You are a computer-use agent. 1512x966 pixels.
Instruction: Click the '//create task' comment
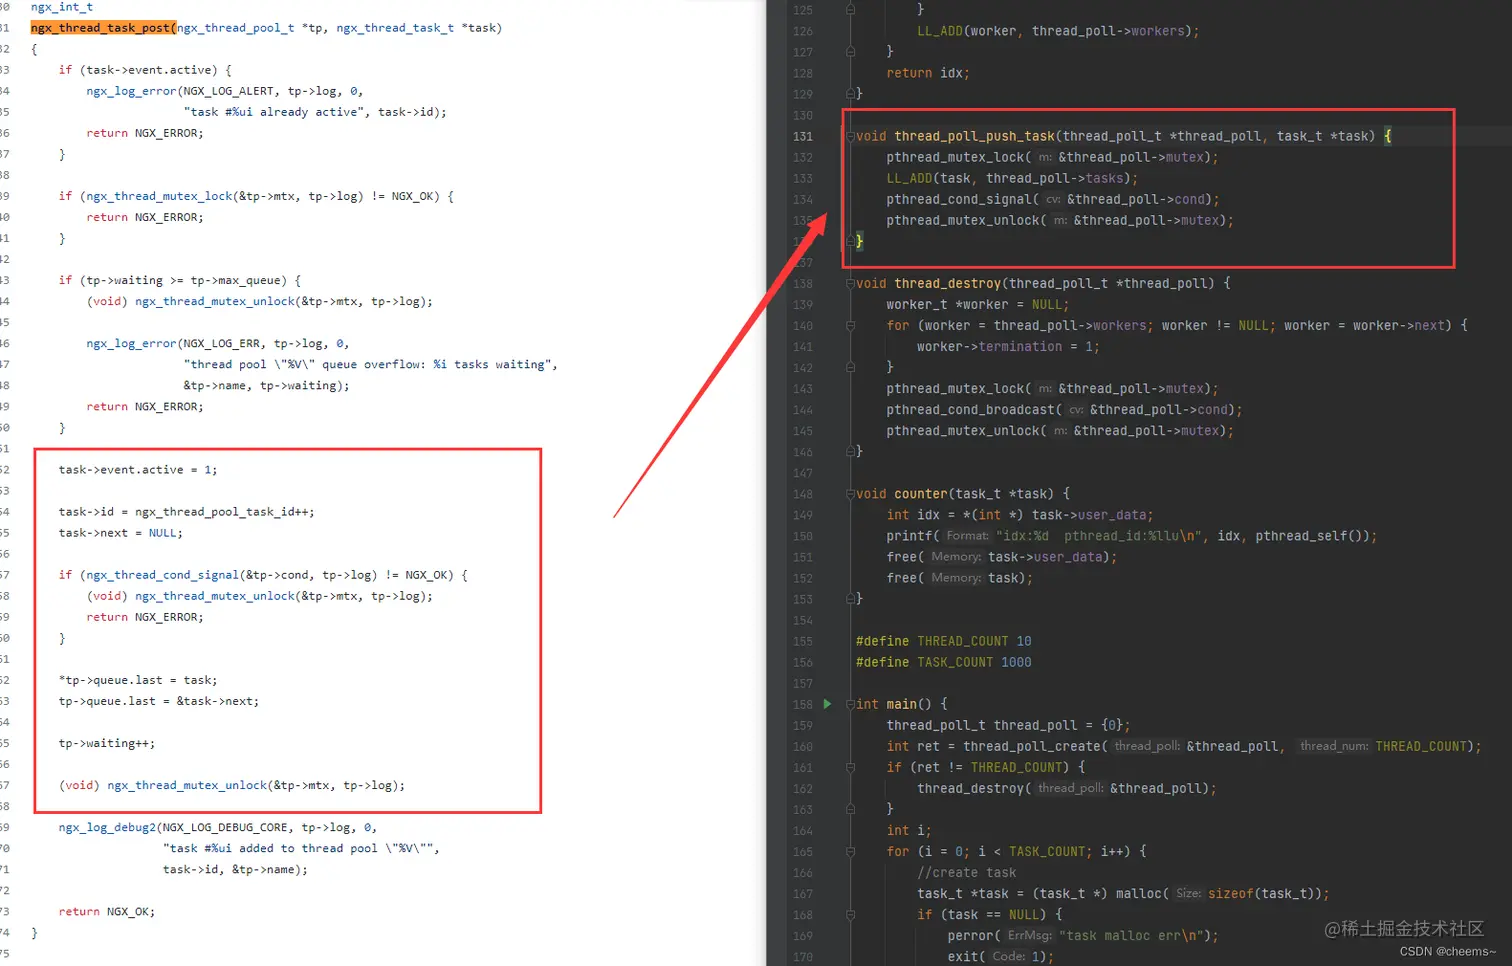point(966,872)
